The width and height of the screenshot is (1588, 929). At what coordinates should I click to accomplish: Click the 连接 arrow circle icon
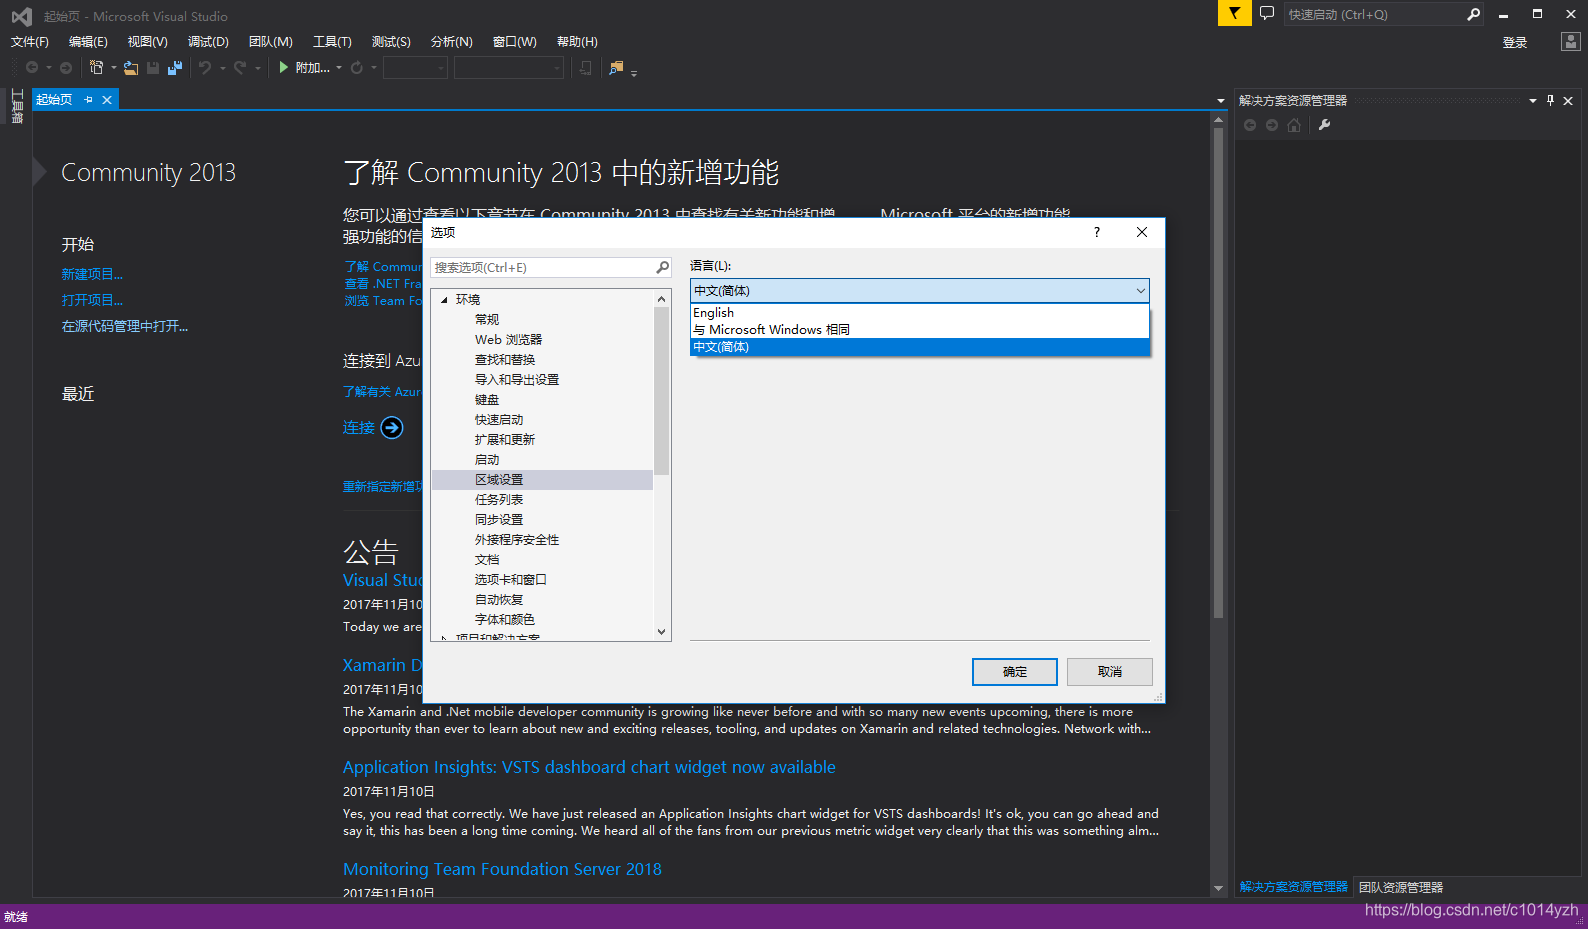point(392,428)
